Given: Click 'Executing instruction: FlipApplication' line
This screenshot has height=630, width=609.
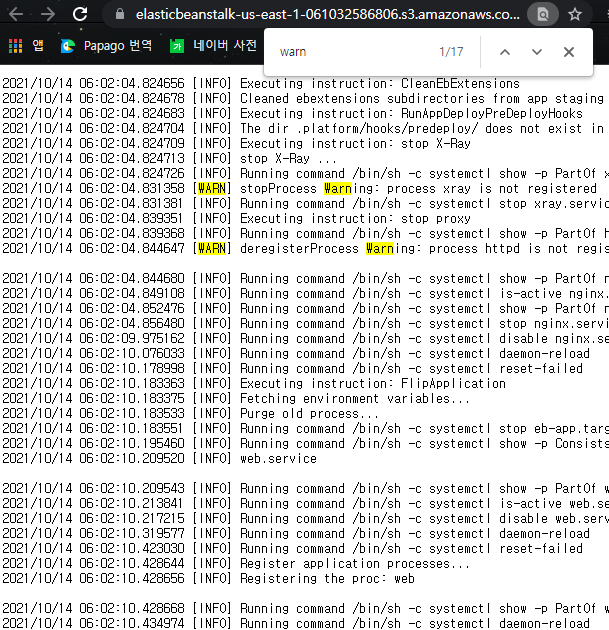Looking at the screenshot, I should pyautogui.click(x=373, y=383).
